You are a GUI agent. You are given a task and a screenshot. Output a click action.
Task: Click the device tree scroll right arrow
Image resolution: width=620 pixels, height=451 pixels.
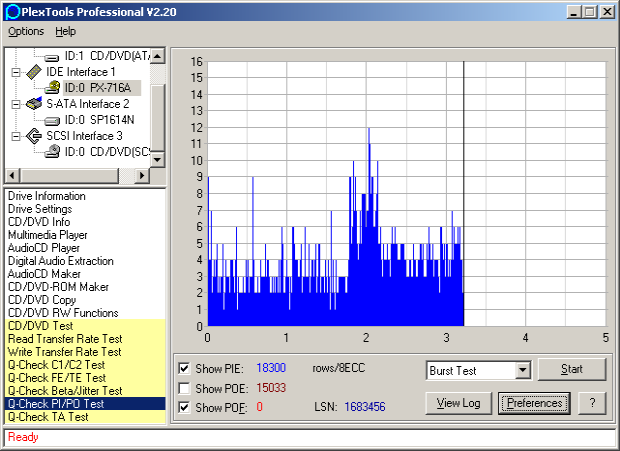[x=142, y=175]
